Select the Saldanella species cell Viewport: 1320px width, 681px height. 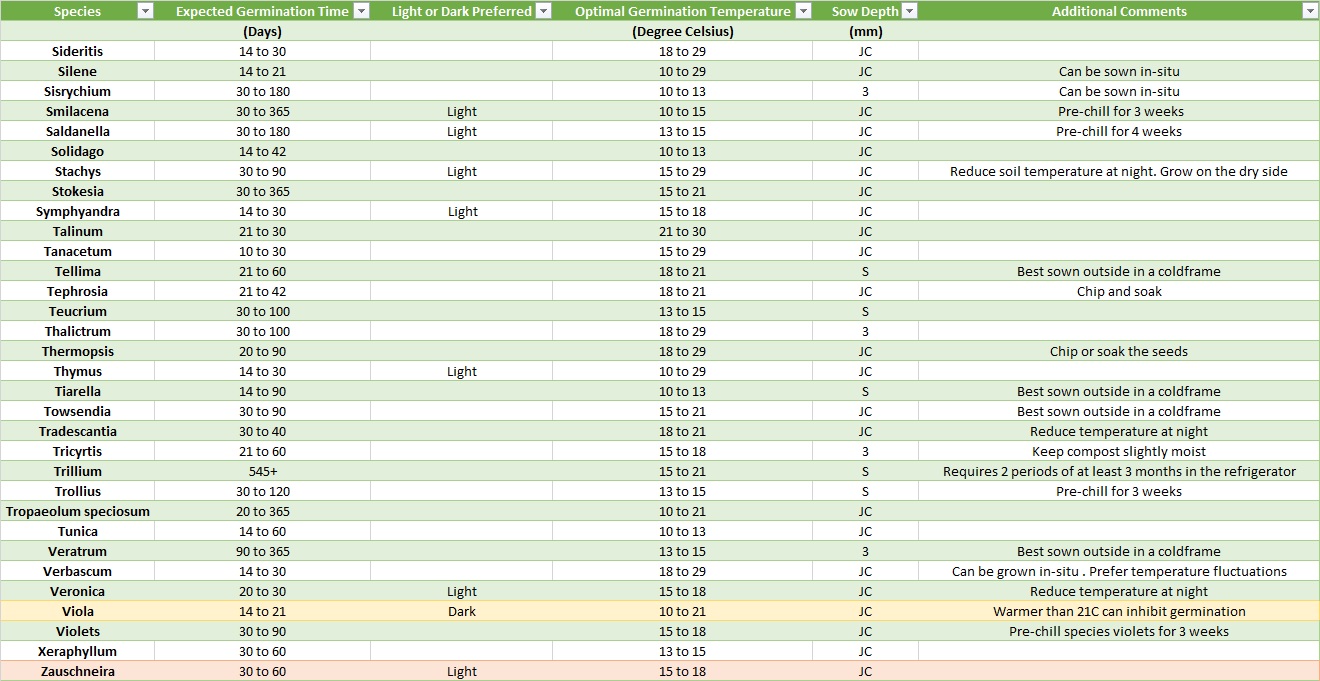pos(77,131)
